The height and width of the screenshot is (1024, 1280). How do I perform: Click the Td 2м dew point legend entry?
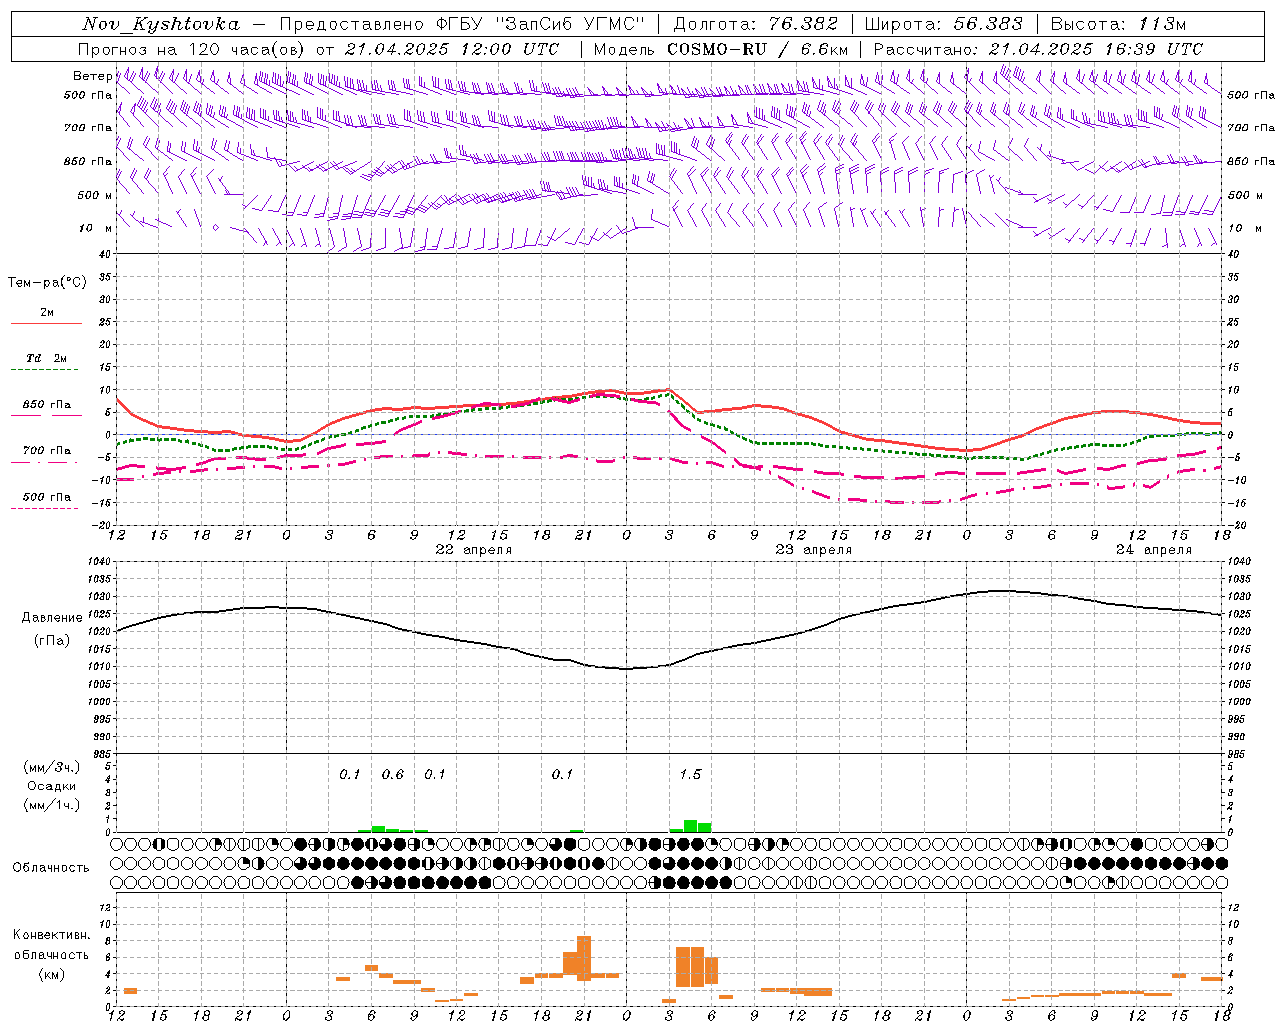(x=47, y=358)
